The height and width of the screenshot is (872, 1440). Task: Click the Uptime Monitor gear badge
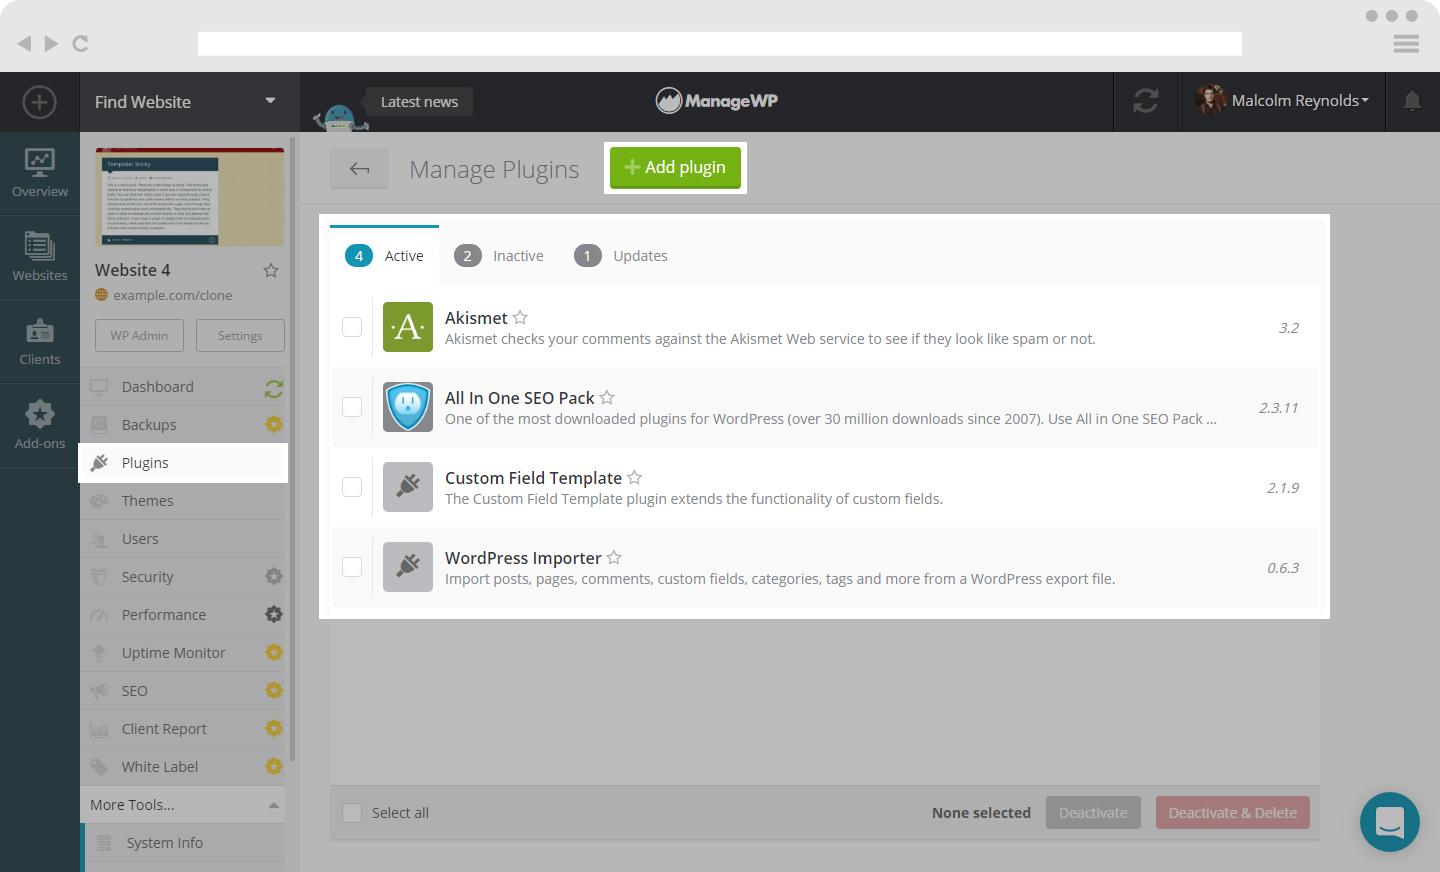(x=274, y=652)
